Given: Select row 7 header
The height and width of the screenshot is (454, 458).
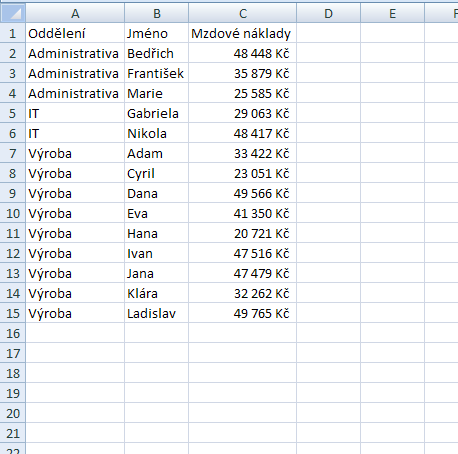Looking at the screenshot, I should (x=13, y=153).
